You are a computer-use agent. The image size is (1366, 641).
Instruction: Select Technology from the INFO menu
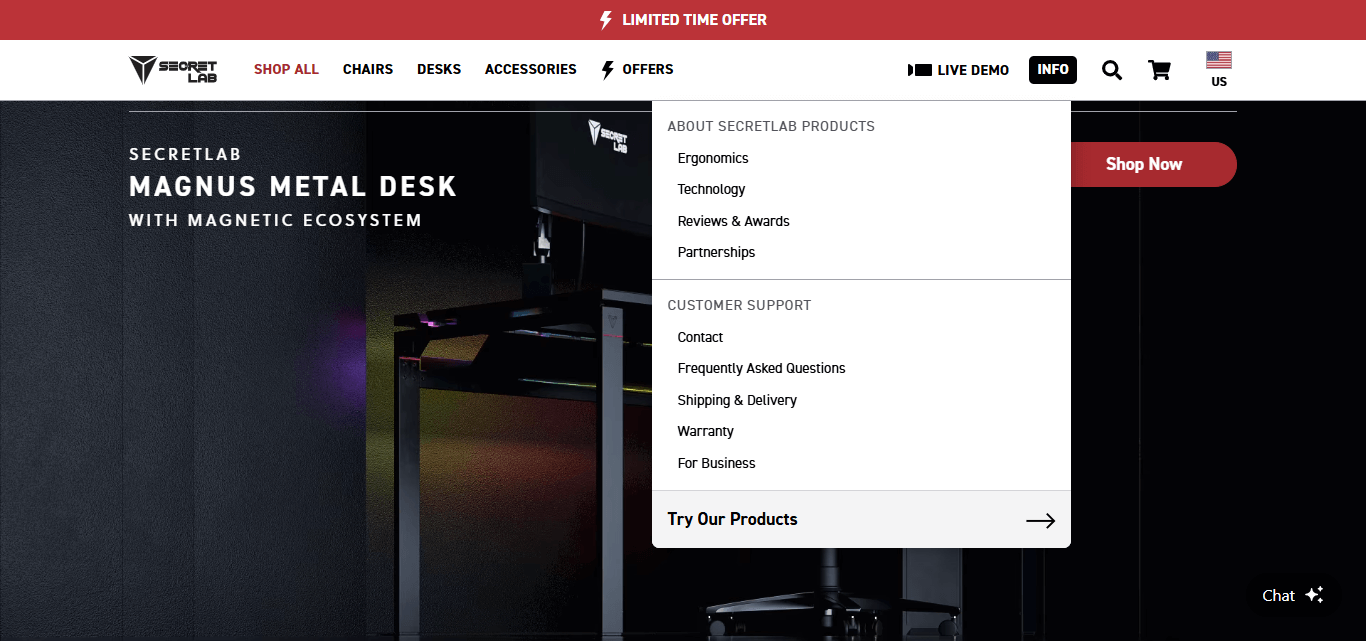click(x=711, y=189)
